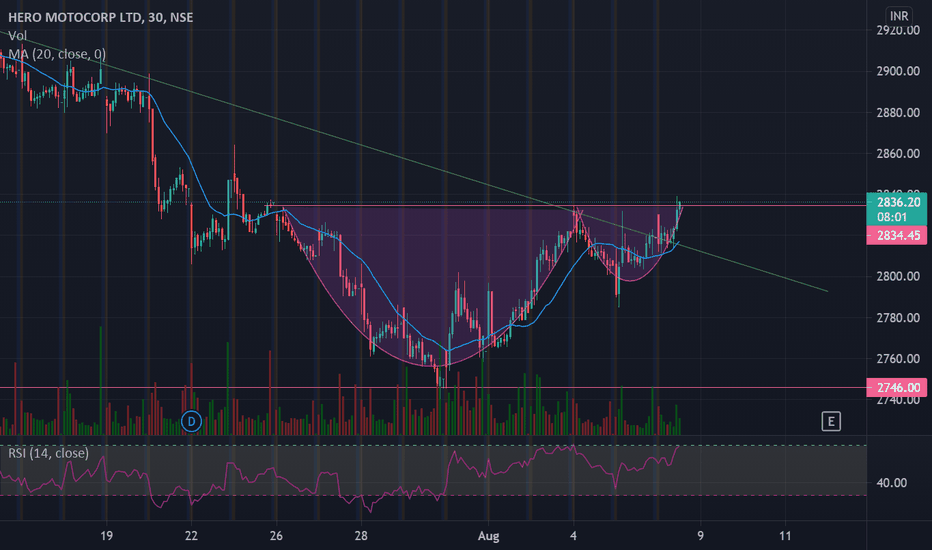Click the 08:01 countdown timer label
932x550 pixels.
click(x=892, y=217)
